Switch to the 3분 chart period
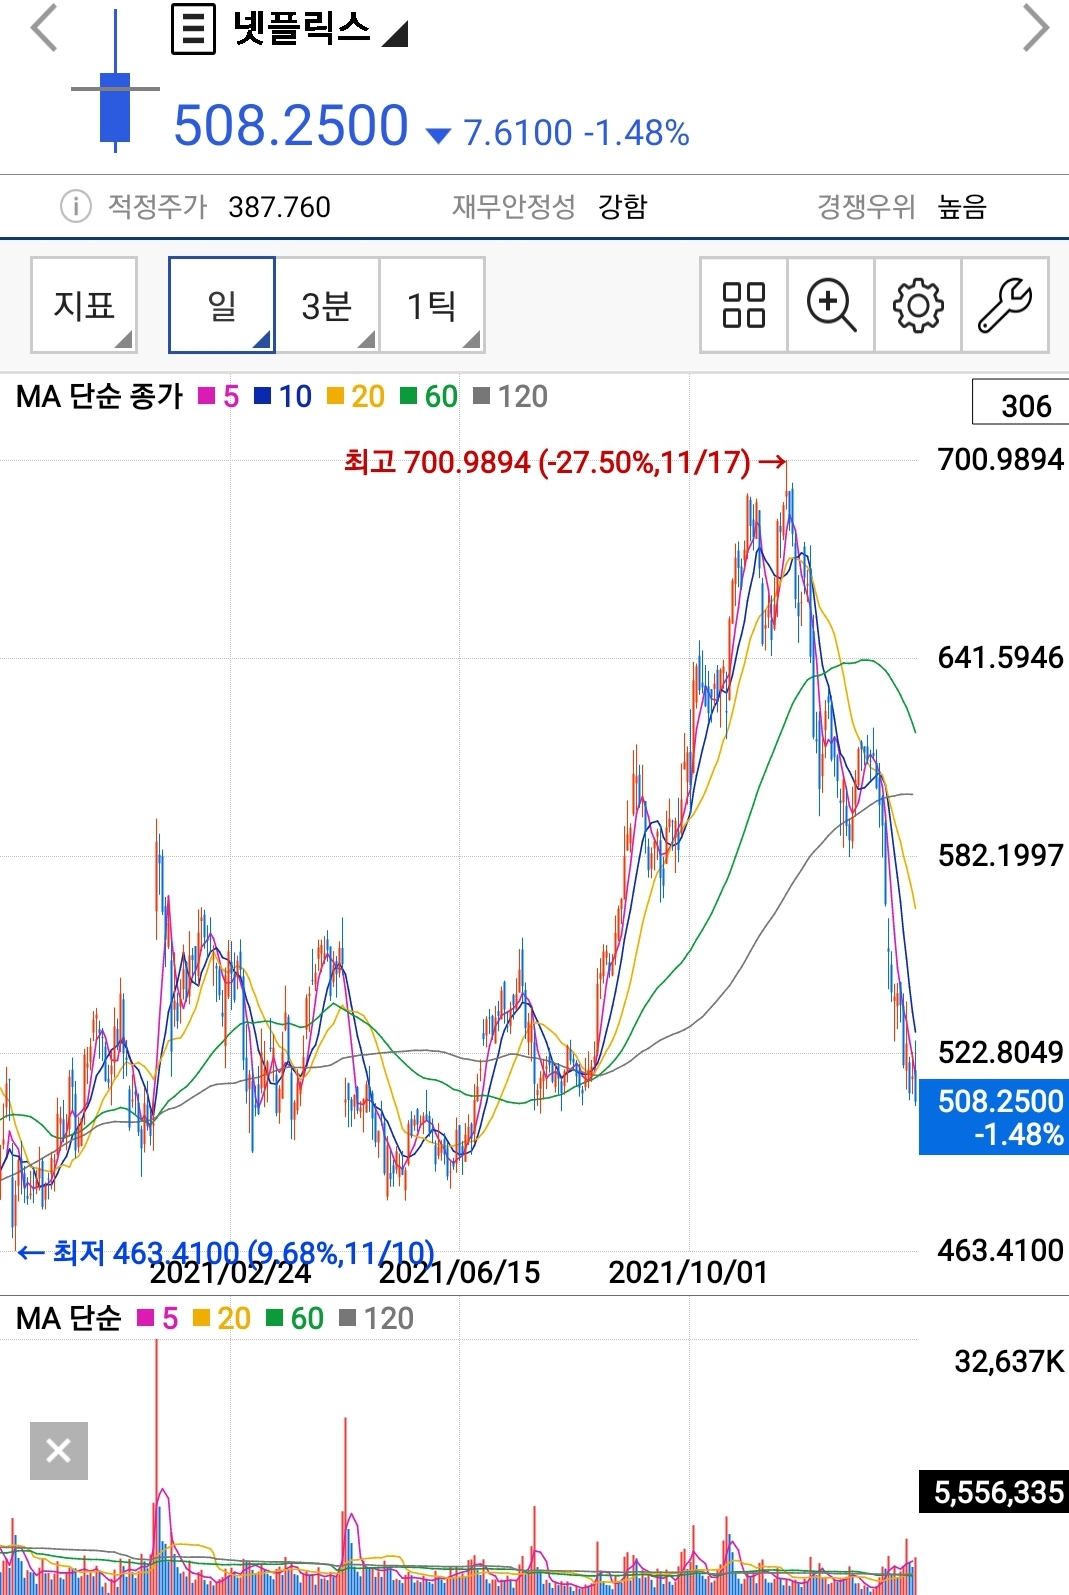Screen dimensions: 1069x1595 tap(327, 305)
